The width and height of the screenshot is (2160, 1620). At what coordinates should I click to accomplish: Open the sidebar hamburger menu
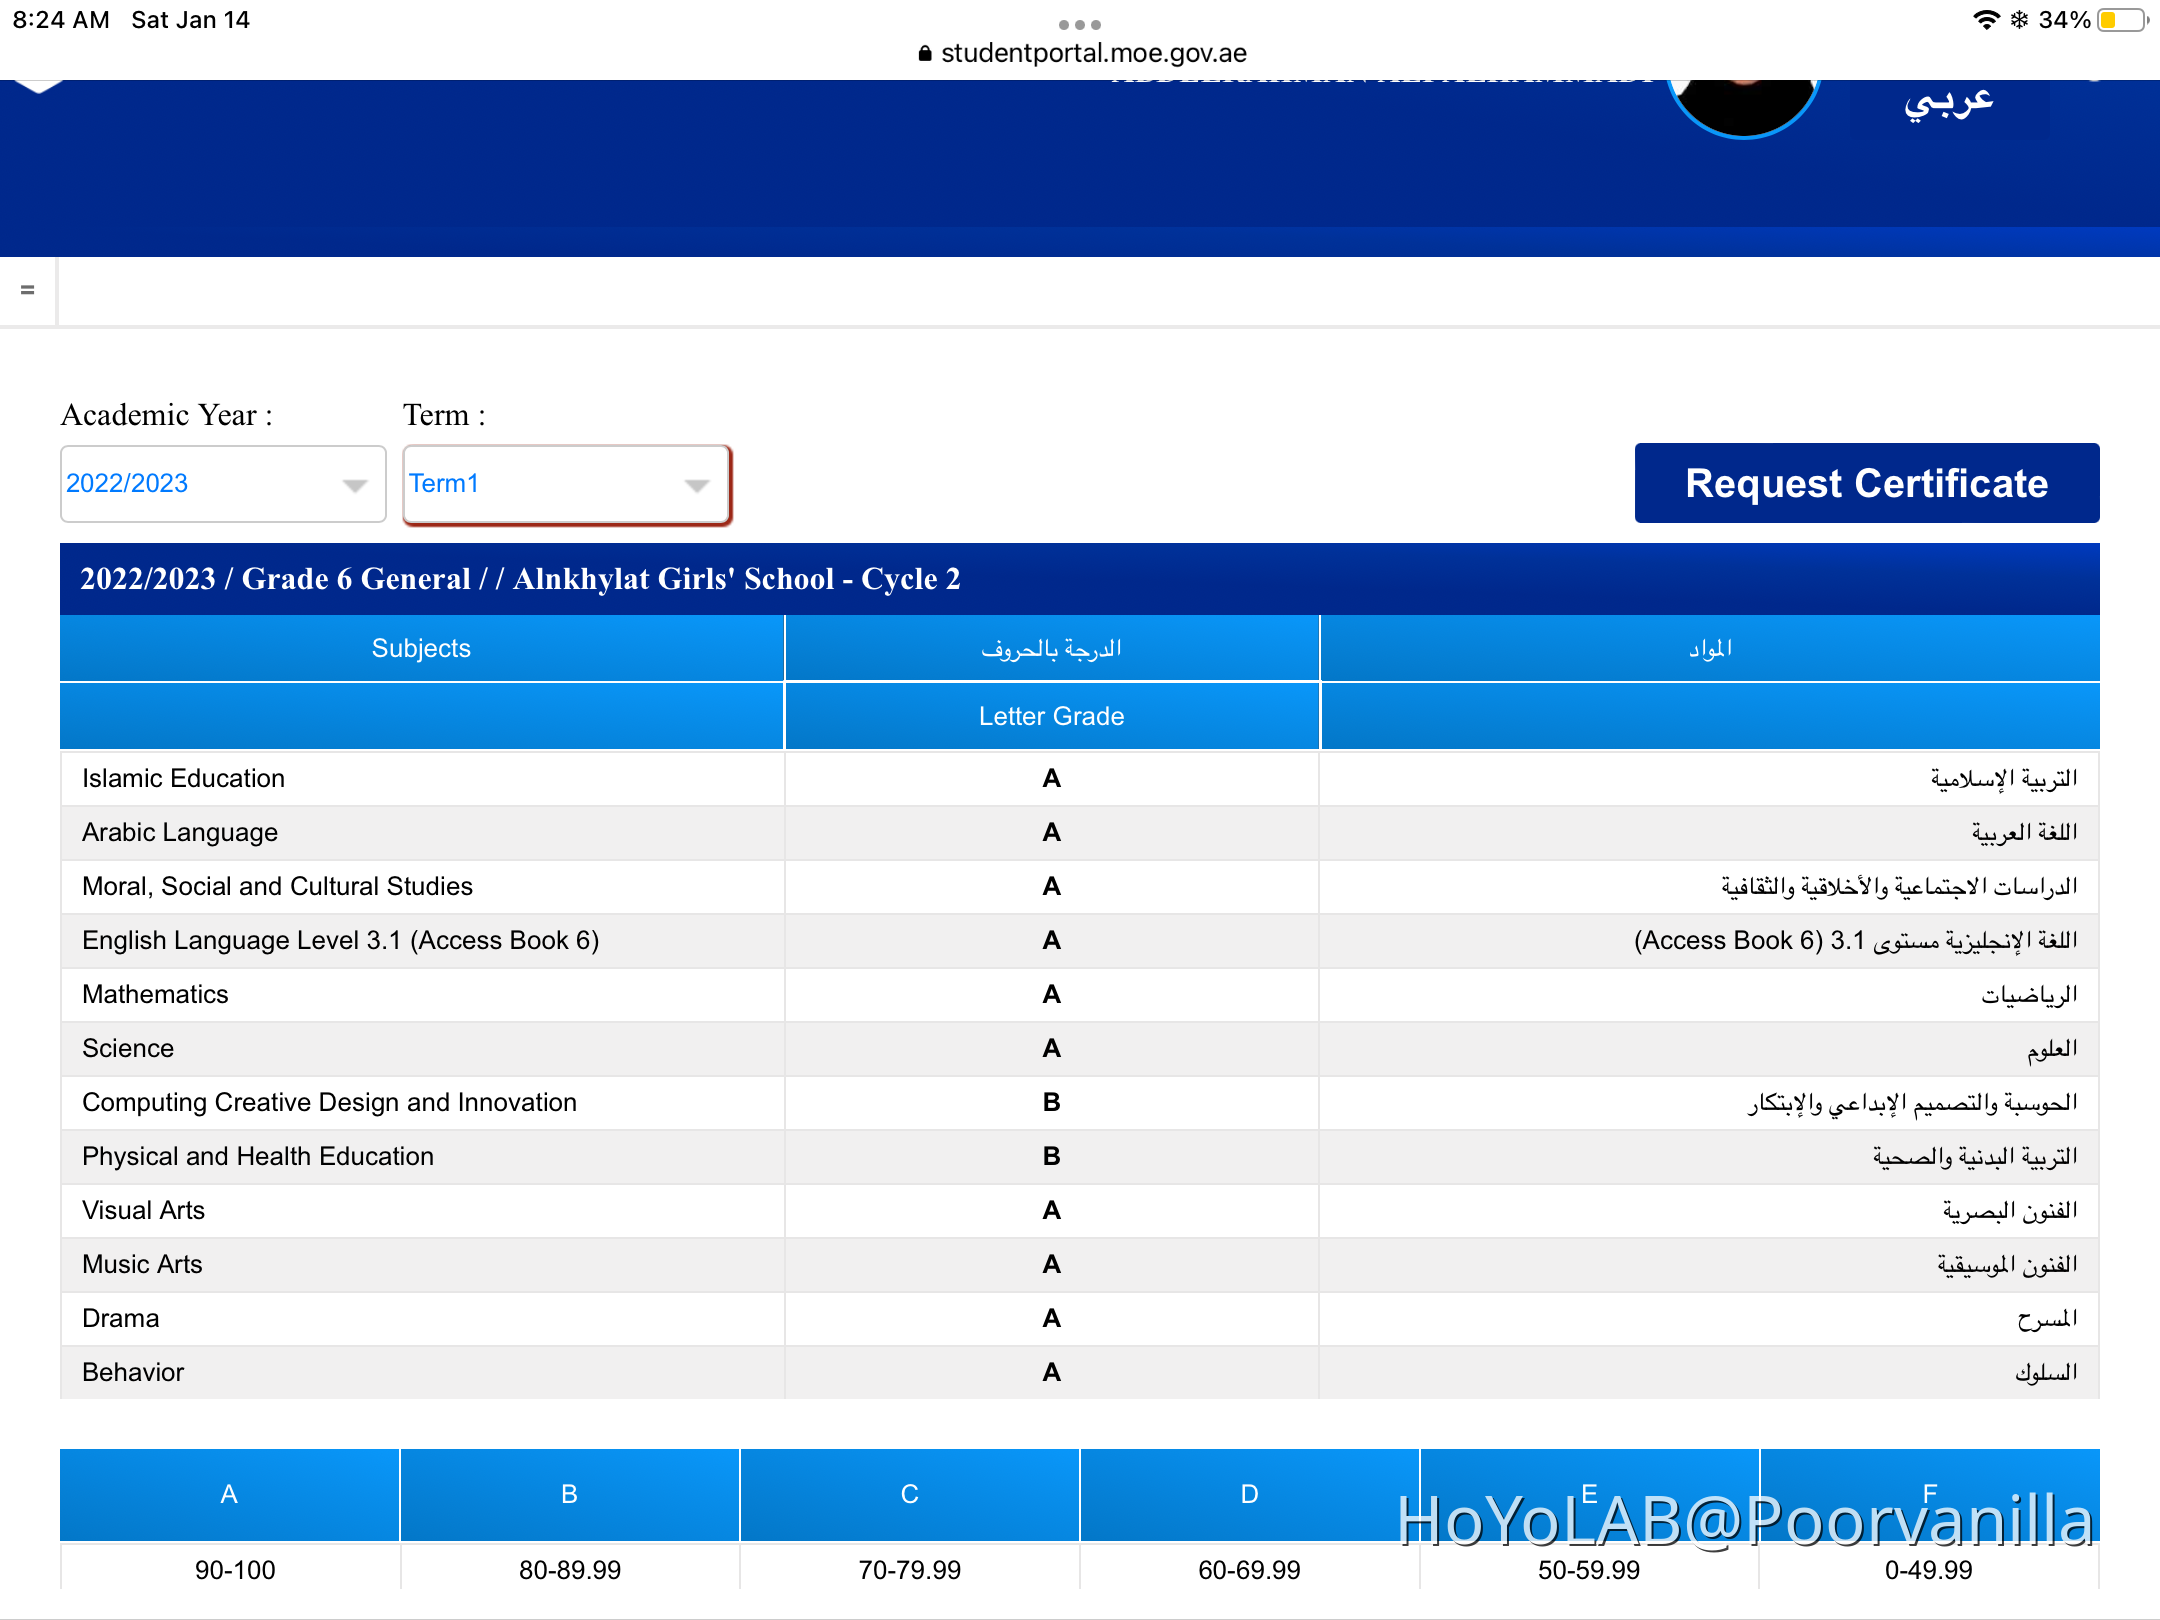[27, 290]
